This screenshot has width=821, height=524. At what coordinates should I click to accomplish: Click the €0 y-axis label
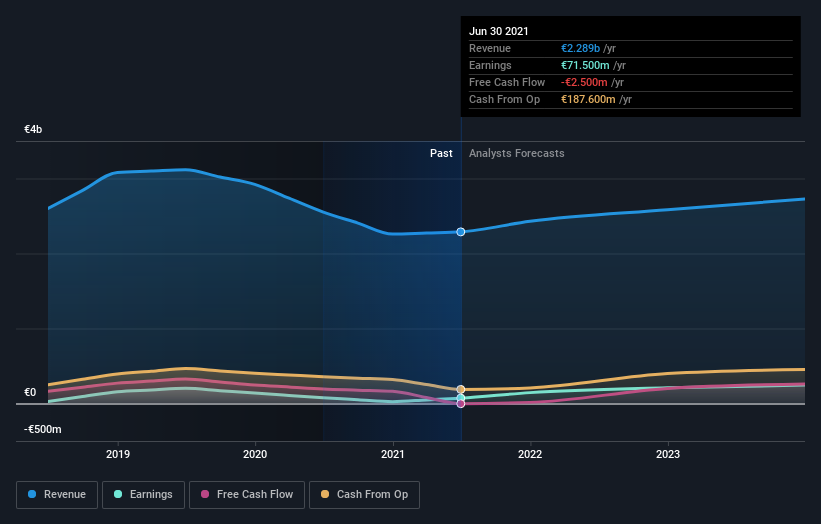tap(30, 392)
